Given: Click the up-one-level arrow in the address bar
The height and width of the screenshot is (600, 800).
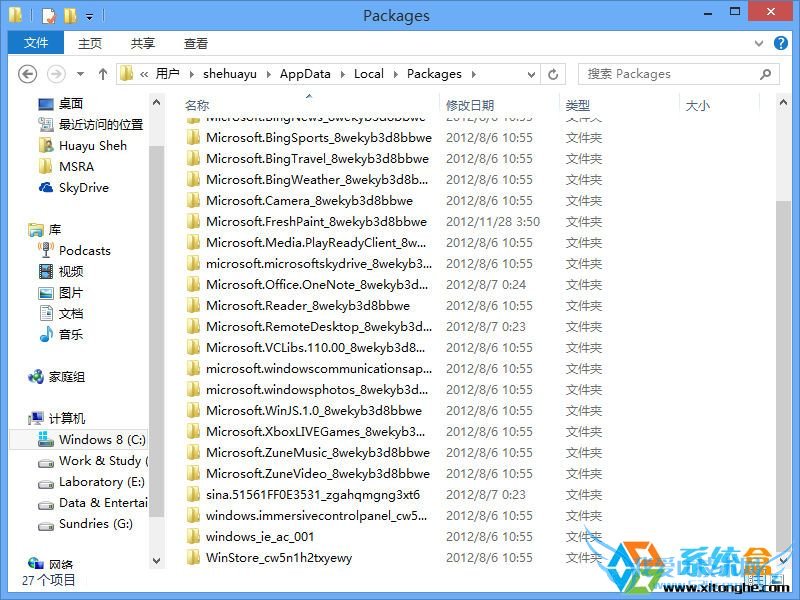Looking at the screenshot, I should 103,74.
